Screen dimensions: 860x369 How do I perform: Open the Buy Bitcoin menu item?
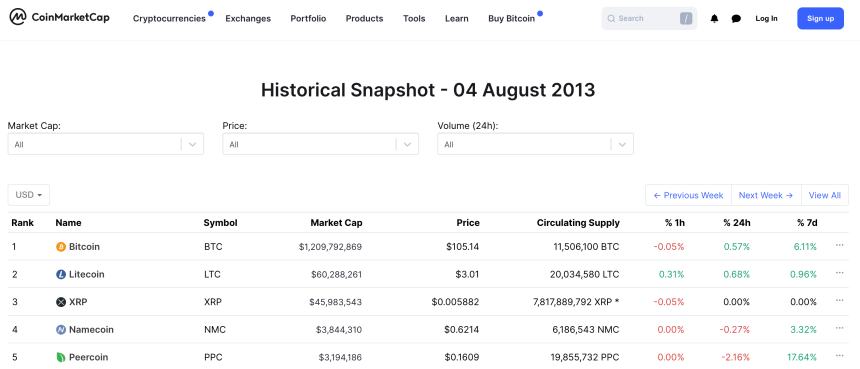click(x=511, y=19)
